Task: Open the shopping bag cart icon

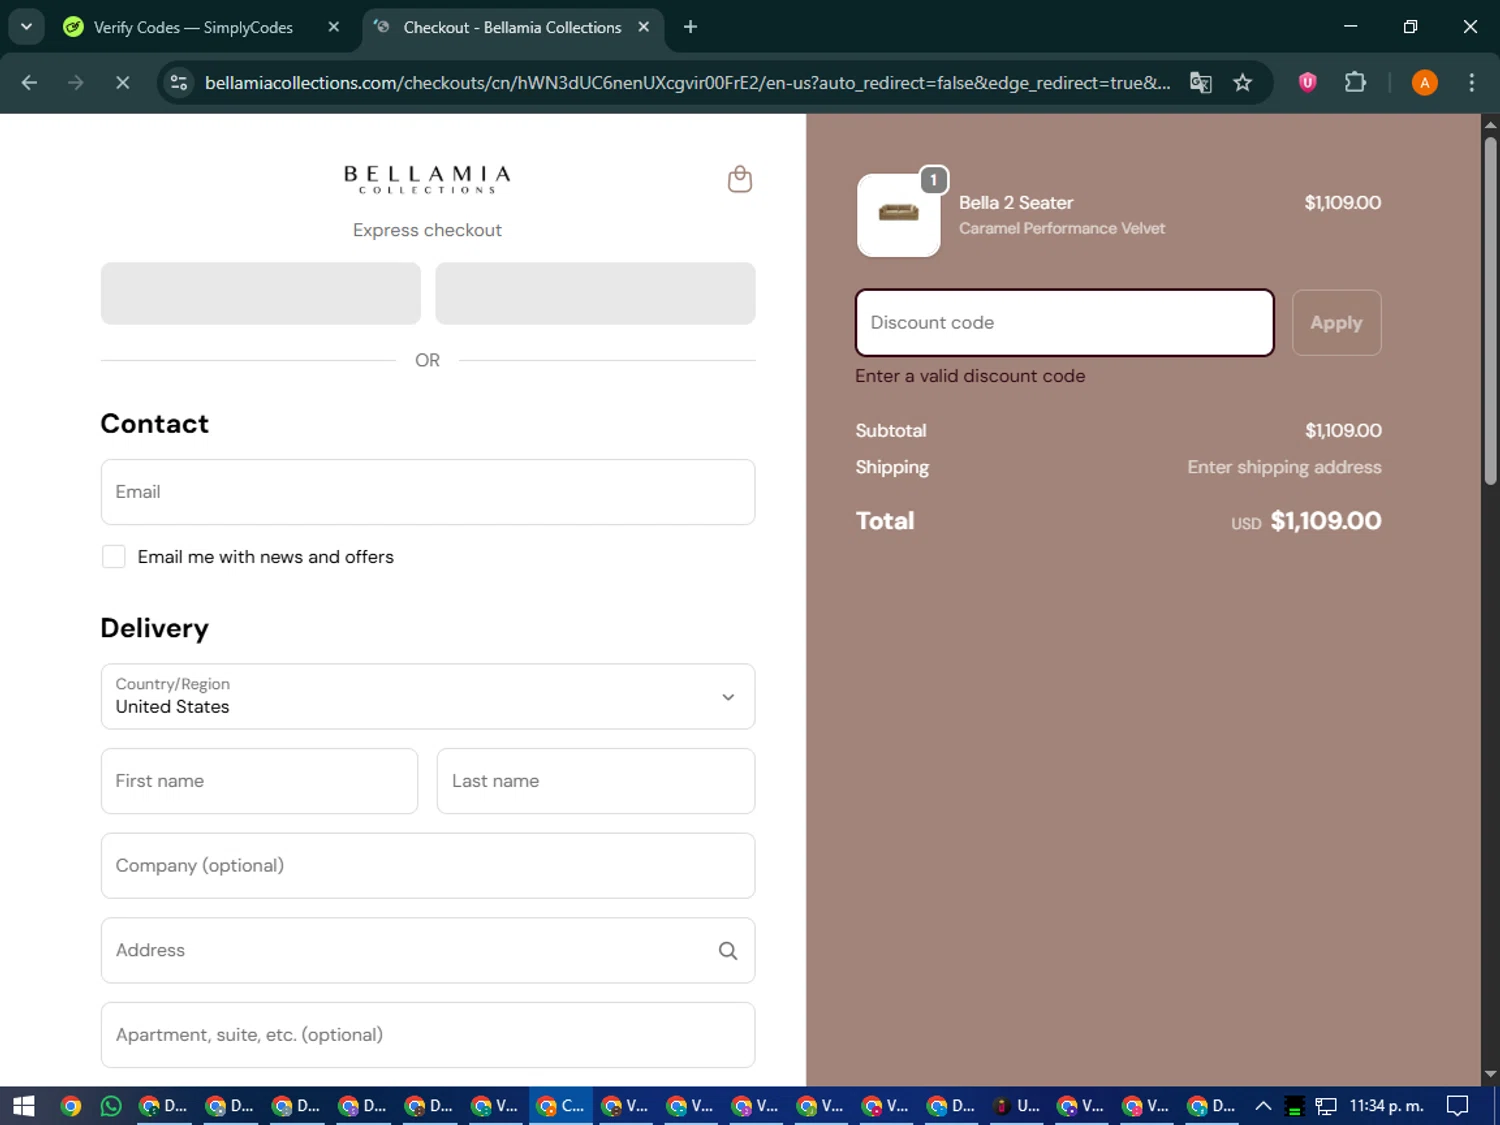Action: pos(739,179)
